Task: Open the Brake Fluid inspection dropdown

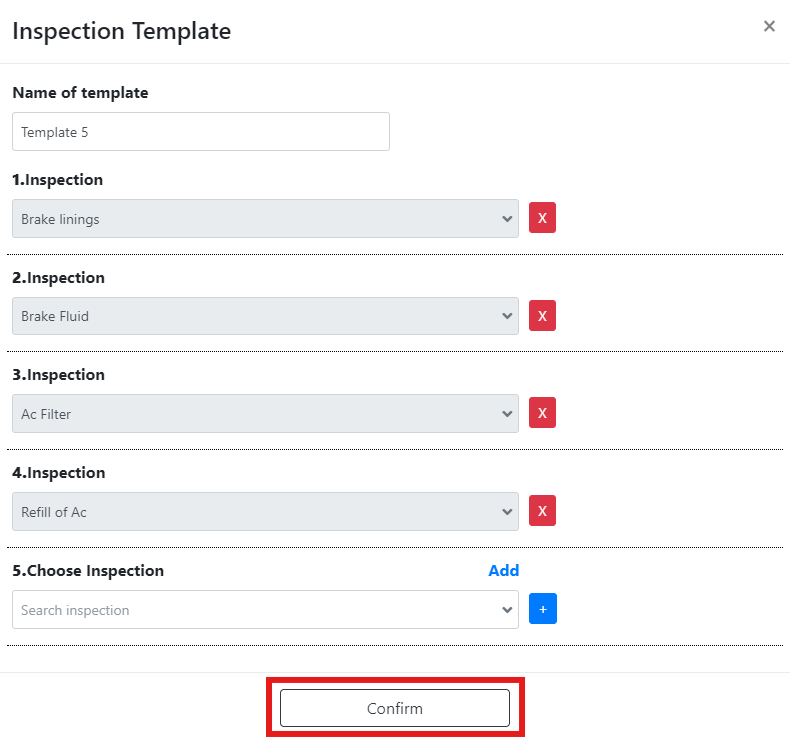Action: 265,316
